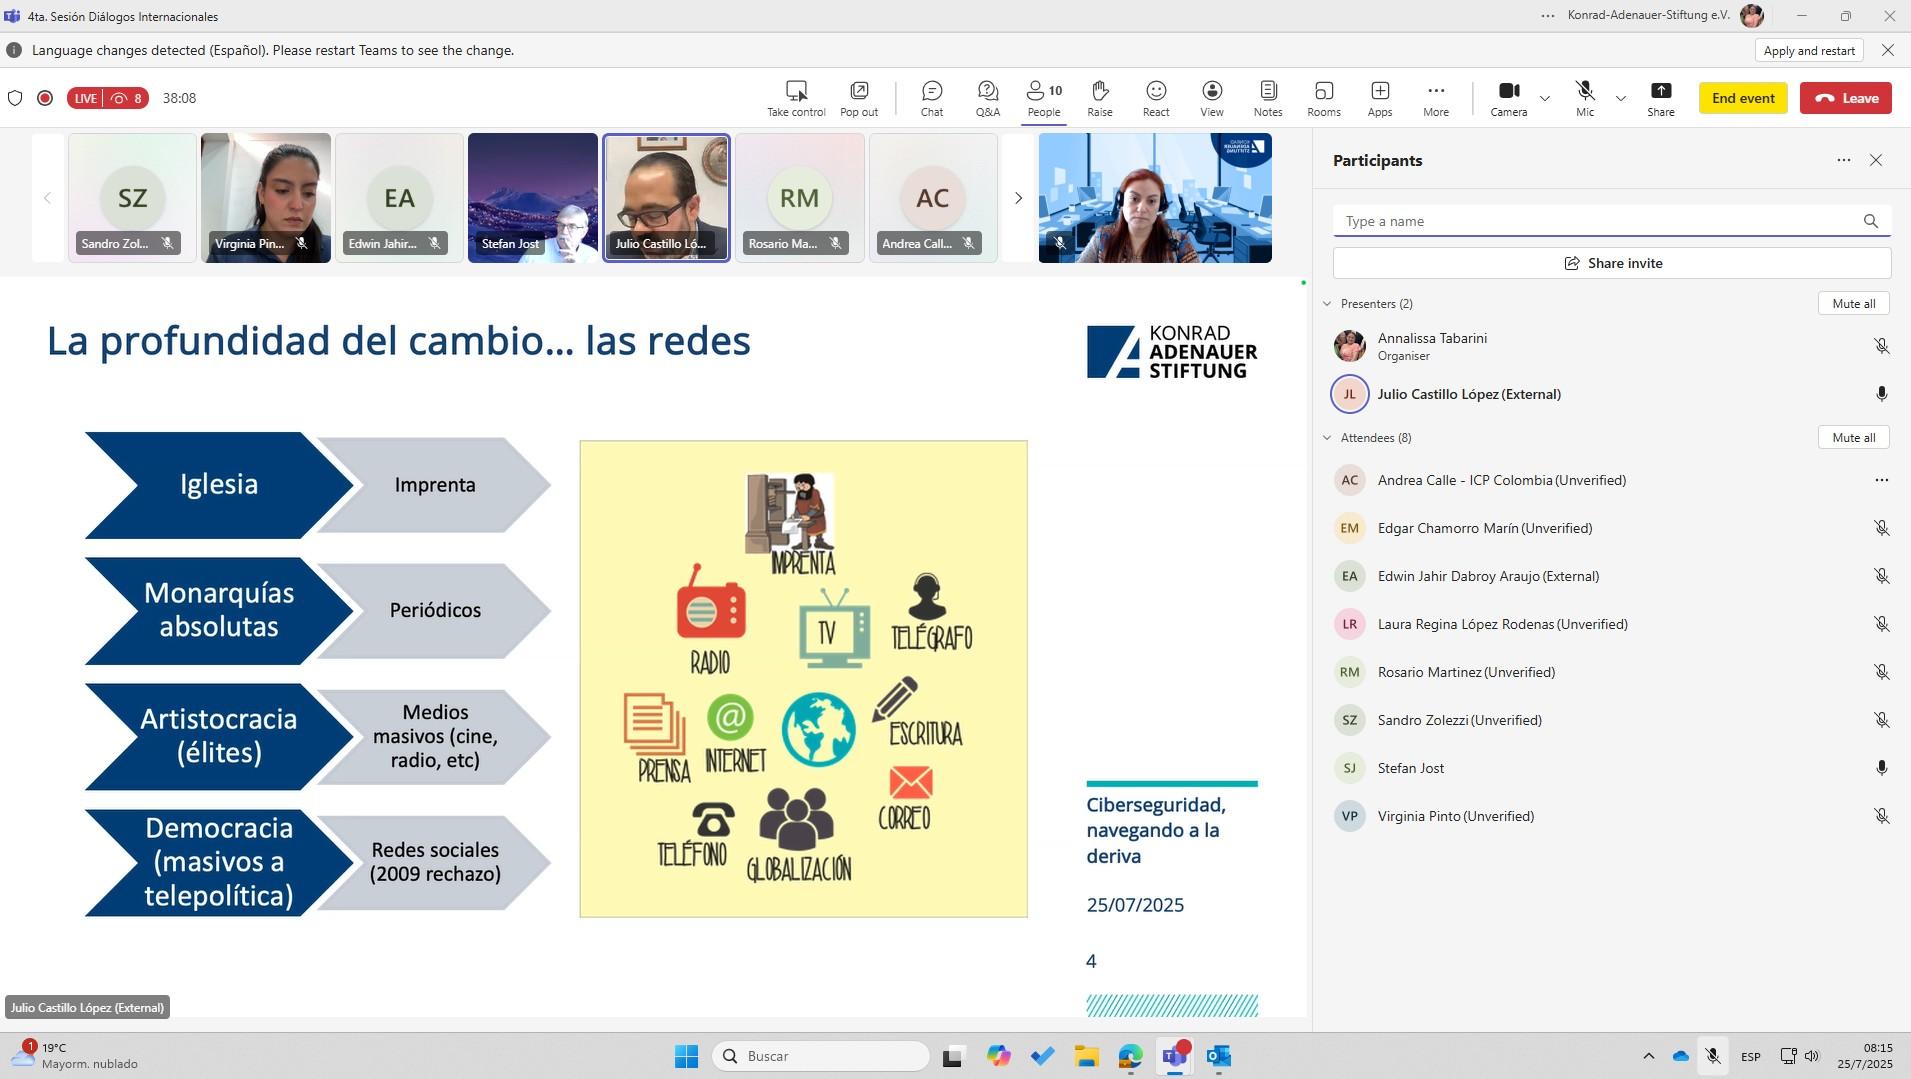The image size is (1911, 1079).
Task: Raise your hand in the meeting
Action: pyautogui.click(x=1099, y=98)
